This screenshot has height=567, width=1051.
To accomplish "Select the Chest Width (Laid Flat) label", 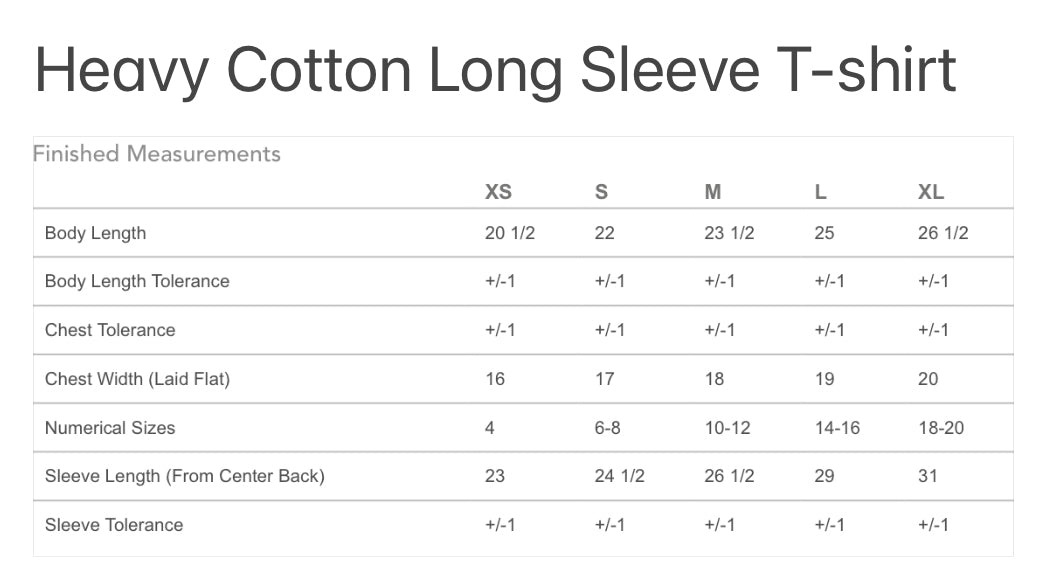I will coord(137,379).
